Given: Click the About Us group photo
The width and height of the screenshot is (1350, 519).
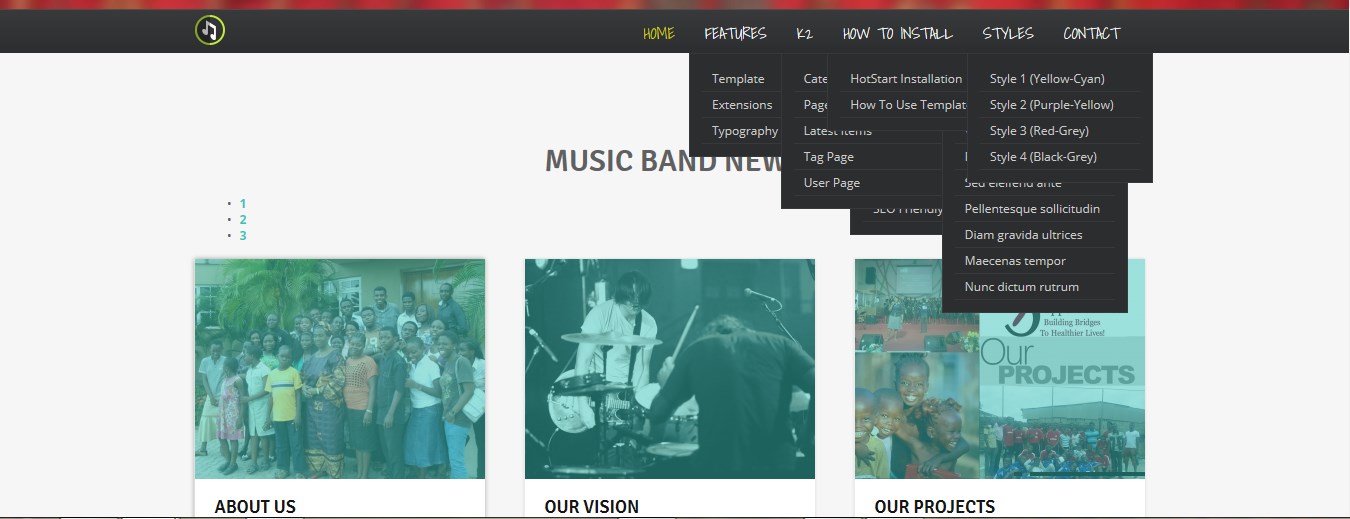Looking at the screenshot, I should click(x=340, y=369).
